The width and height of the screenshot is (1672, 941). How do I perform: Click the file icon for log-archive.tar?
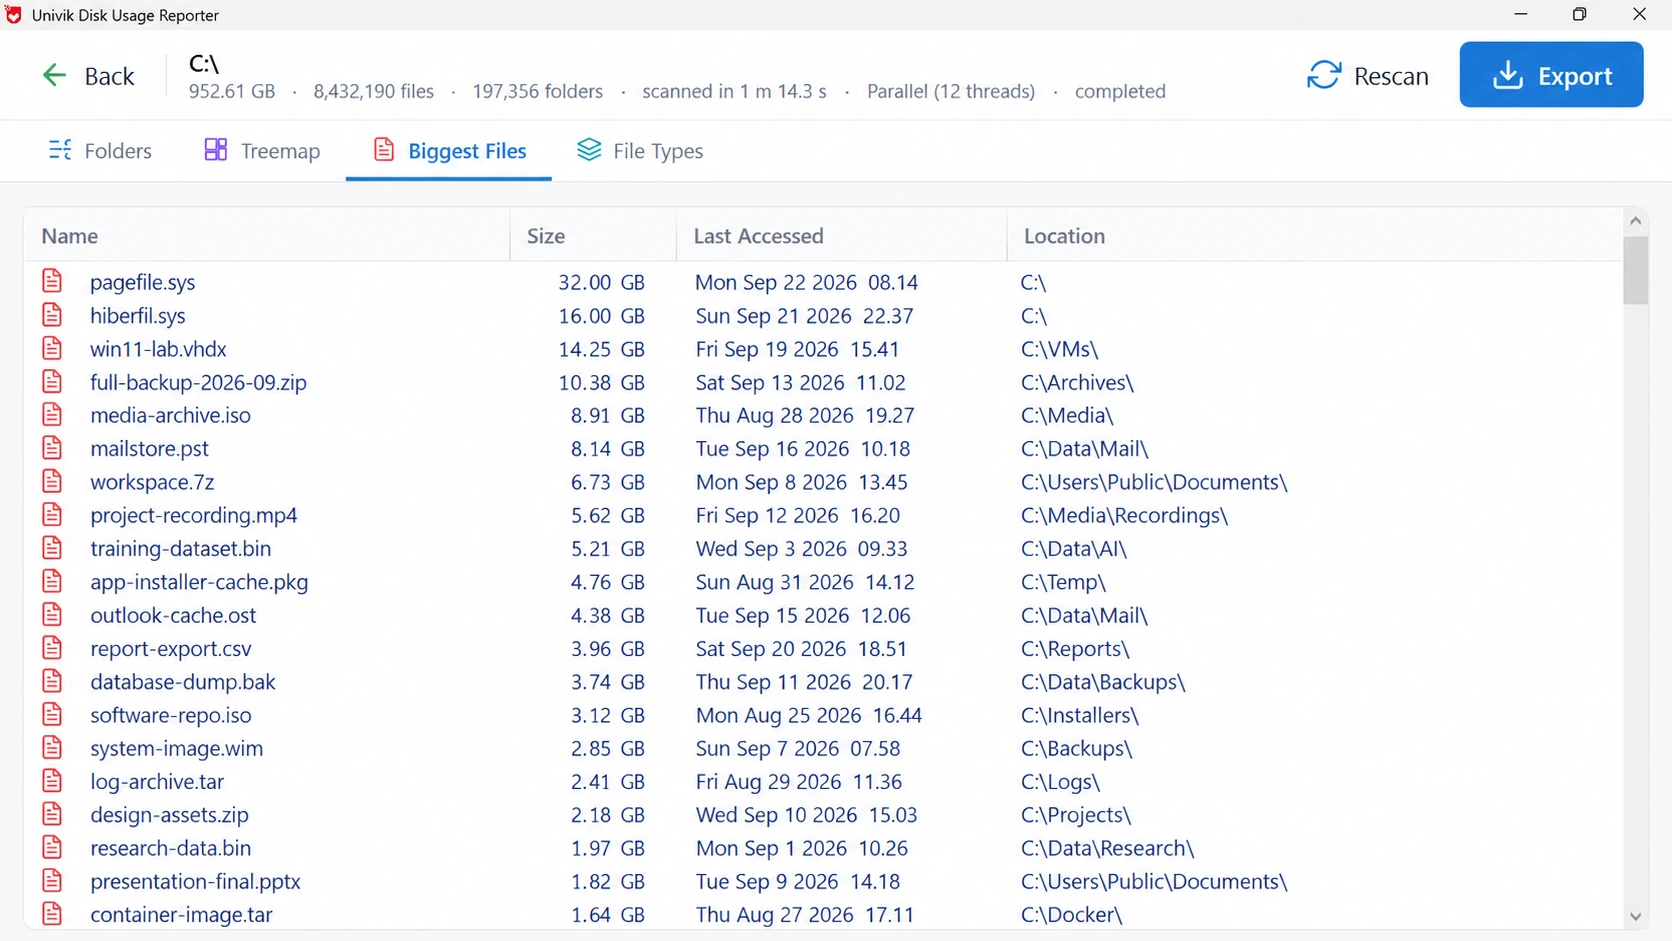click(x=52, y=781)
